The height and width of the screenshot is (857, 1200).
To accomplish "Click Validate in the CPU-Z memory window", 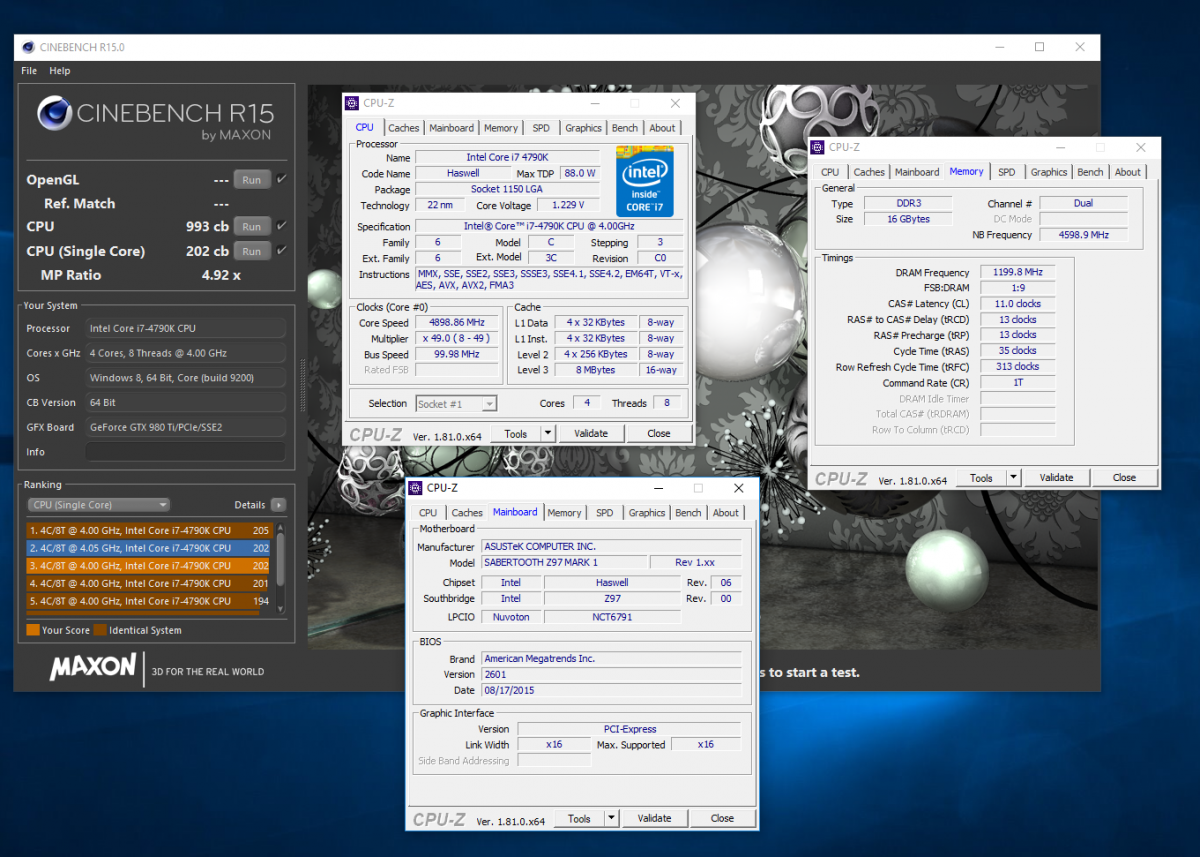I will [1057, 477].
